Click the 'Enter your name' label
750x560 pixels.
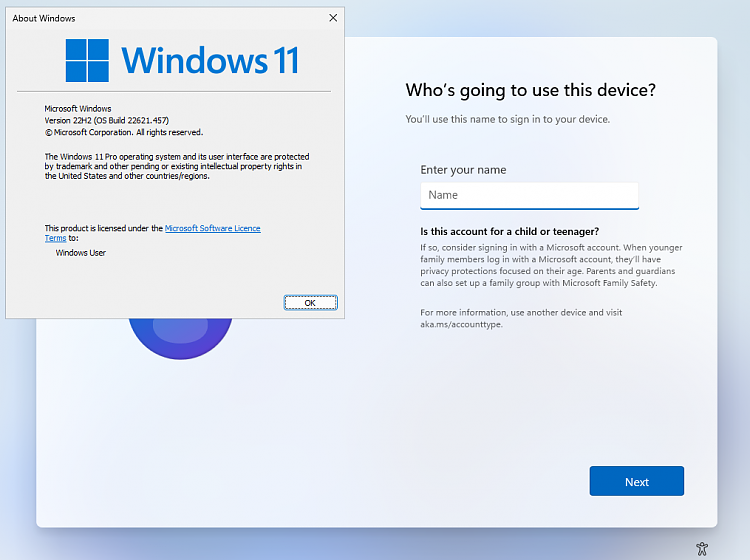(x=463, y=170)
